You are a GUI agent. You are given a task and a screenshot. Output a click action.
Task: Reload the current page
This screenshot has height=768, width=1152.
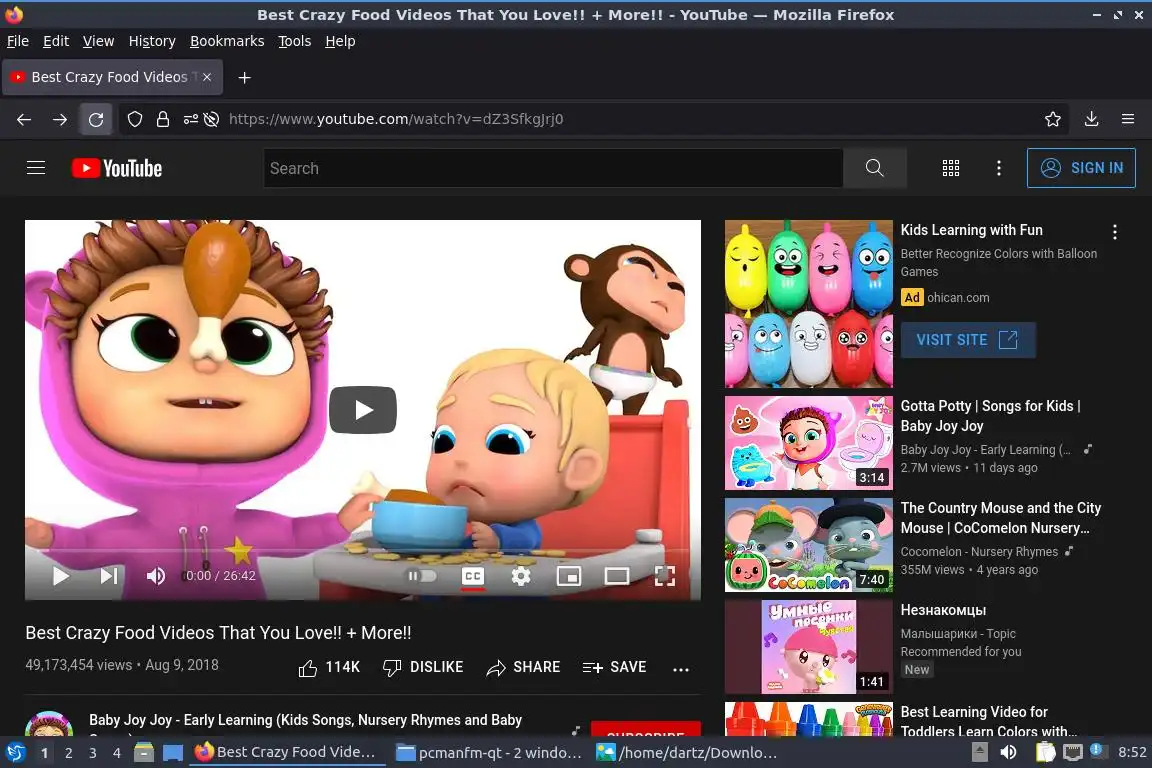(96, 119)
